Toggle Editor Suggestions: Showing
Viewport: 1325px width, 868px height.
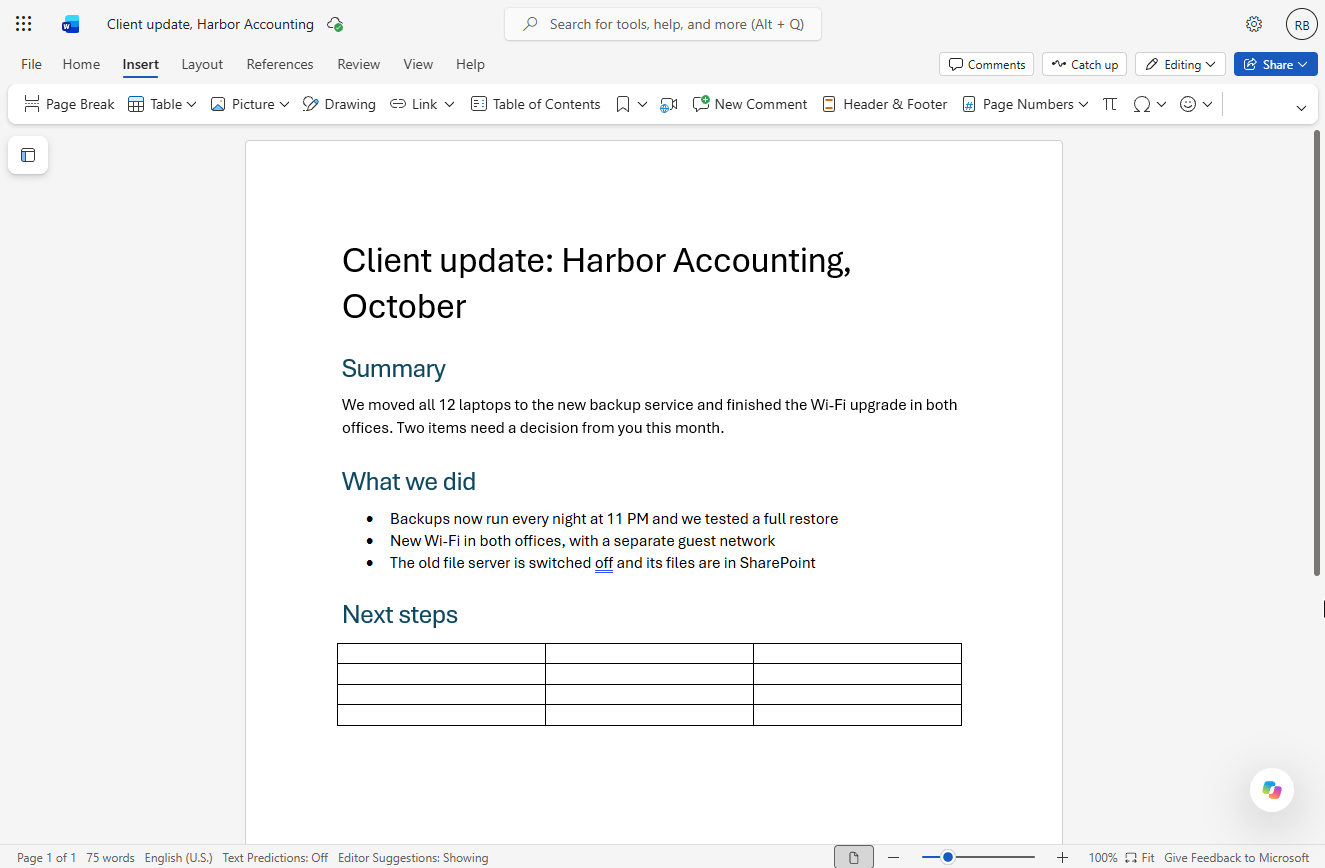[413, 858]
